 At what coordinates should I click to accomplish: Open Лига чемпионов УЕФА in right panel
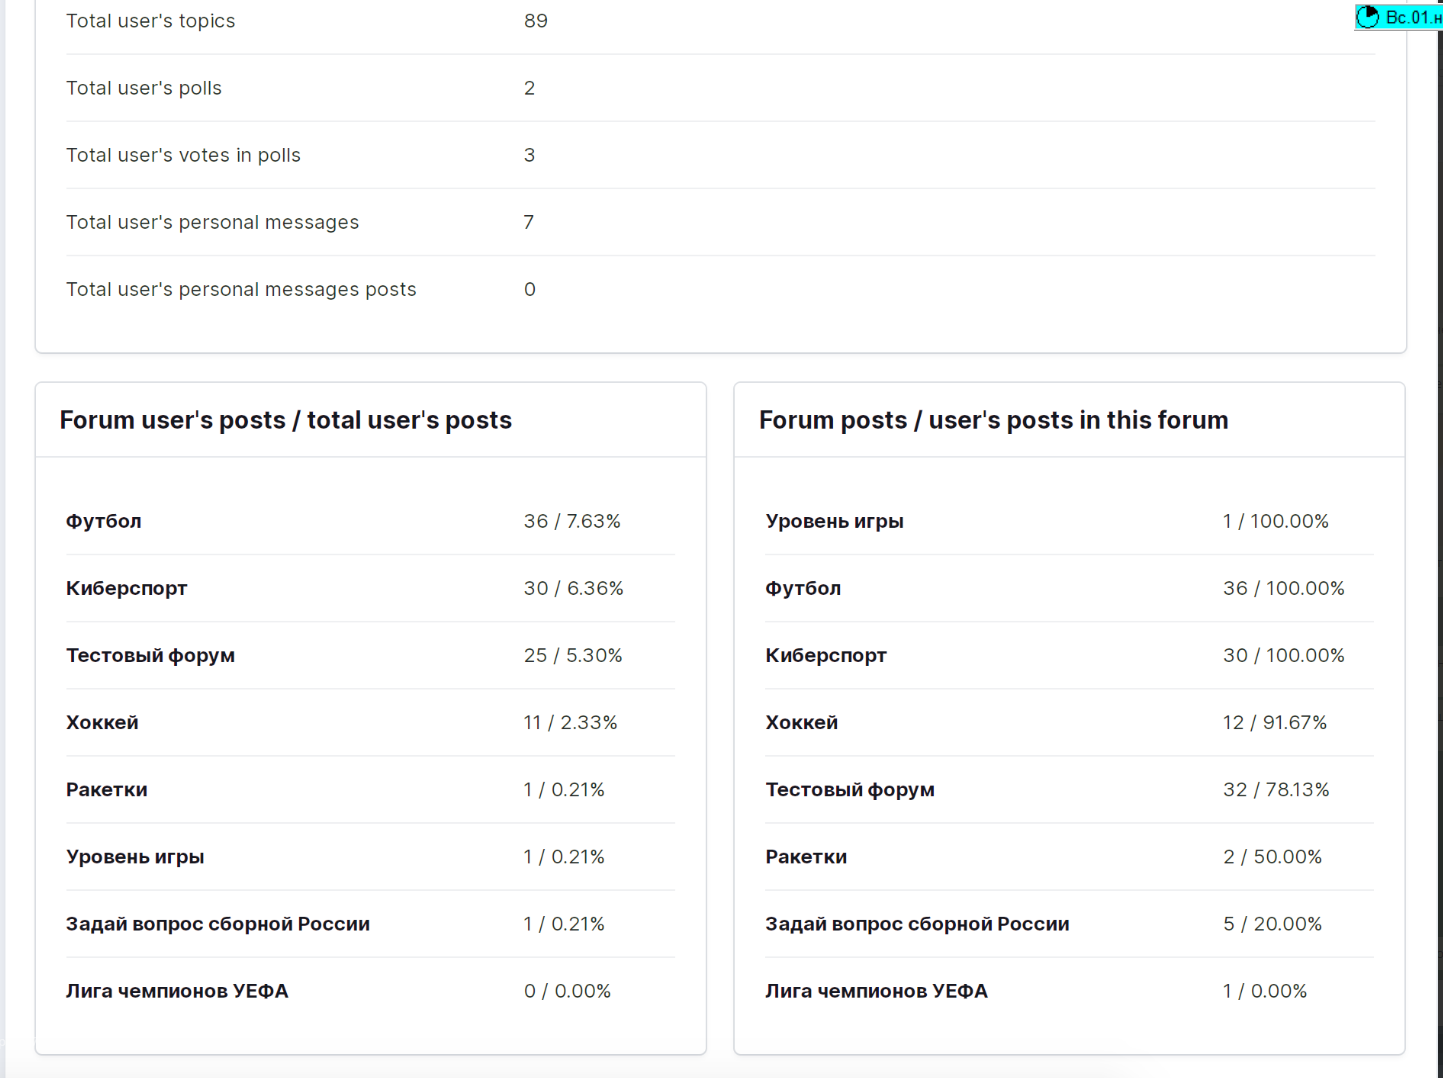click(876, 990)
